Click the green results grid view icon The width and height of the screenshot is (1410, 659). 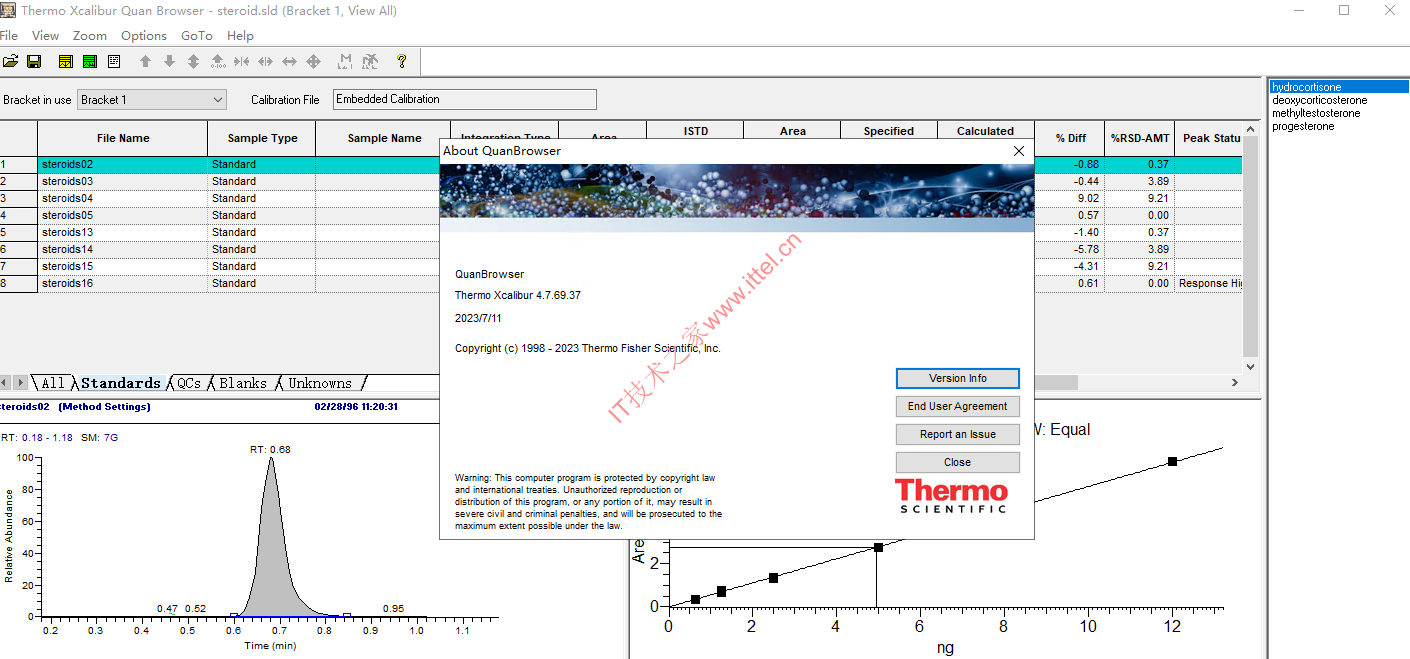pos(90,62)
